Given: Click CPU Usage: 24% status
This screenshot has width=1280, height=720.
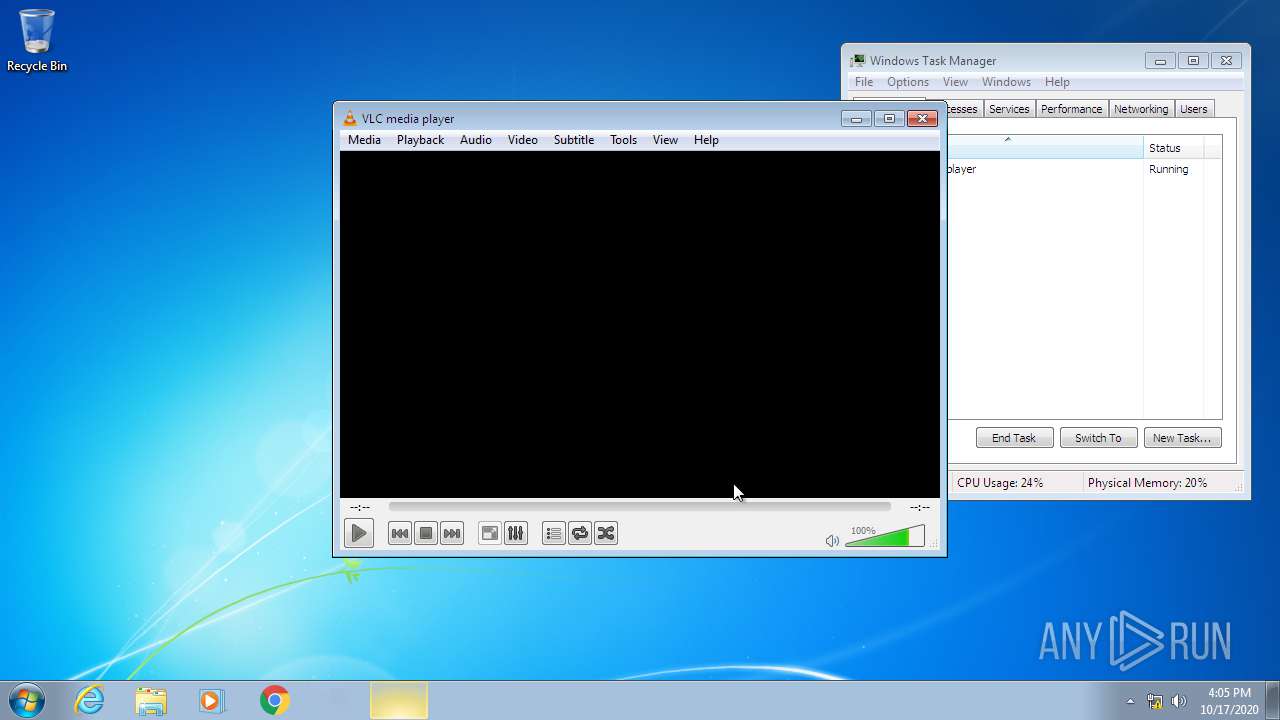Looking at the screenshot, I should click(1000, 482).
